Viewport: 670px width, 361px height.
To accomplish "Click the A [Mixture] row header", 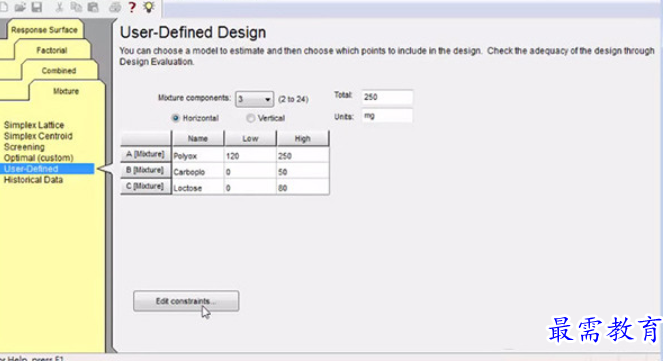I will coord(146,154).
